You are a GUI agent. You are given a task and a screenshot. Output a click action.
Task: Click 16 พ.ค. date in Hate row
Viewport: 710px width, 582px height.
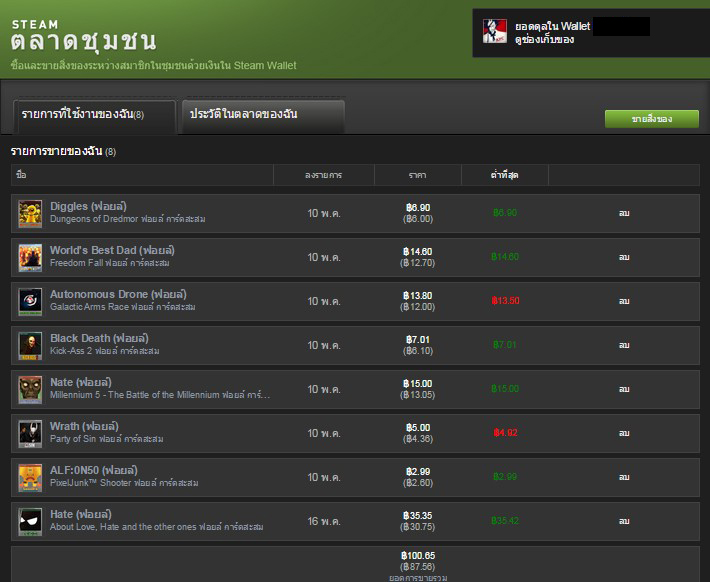point(324,521)
